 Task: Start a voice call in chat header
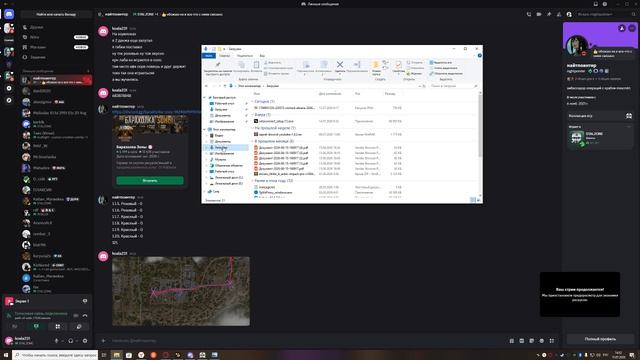529,14
